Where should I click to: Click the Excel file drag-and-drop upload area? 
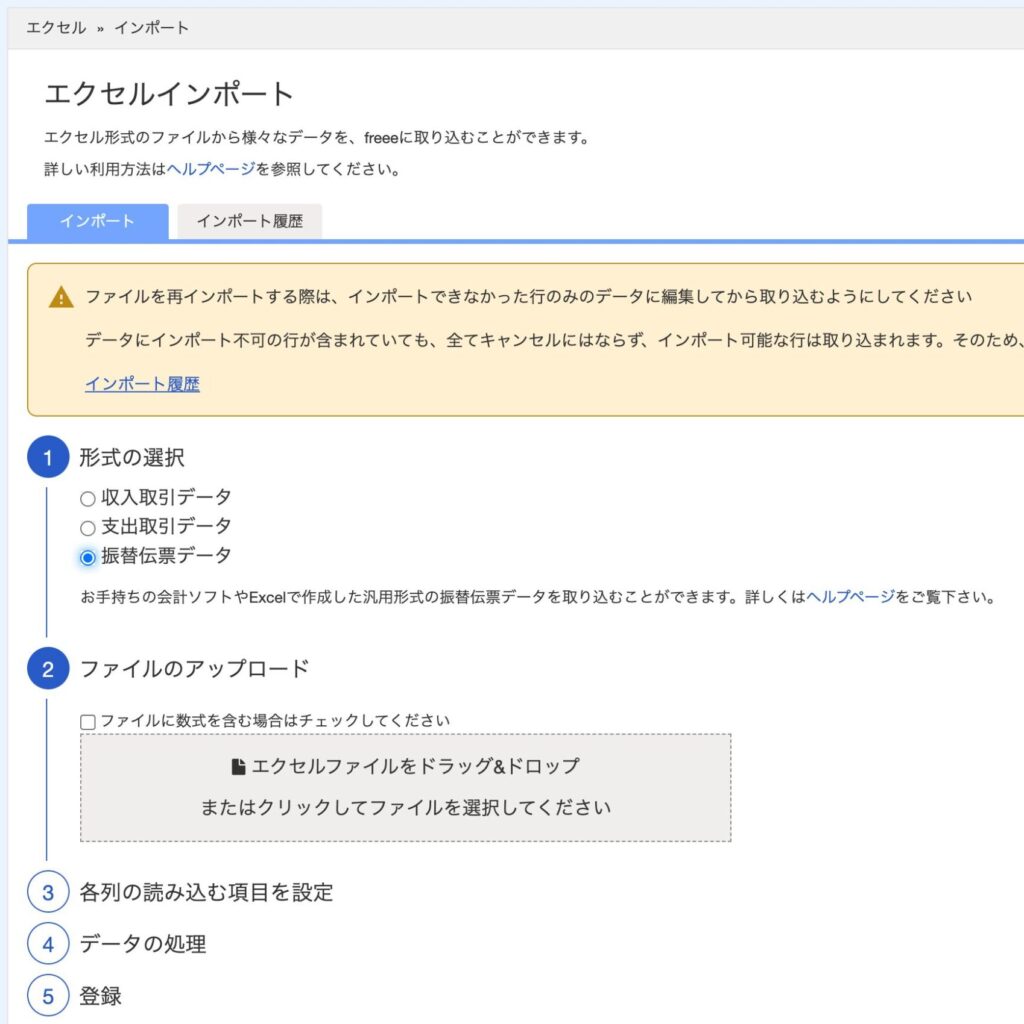[x=406, y=788]
